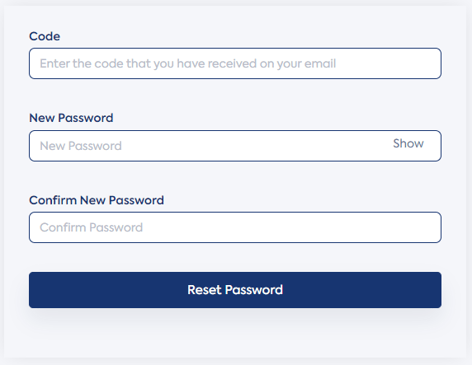The height and width of the screenshot is (365, 472).
Task: Click the dark blue Reset Password bar
Action: 235,290
